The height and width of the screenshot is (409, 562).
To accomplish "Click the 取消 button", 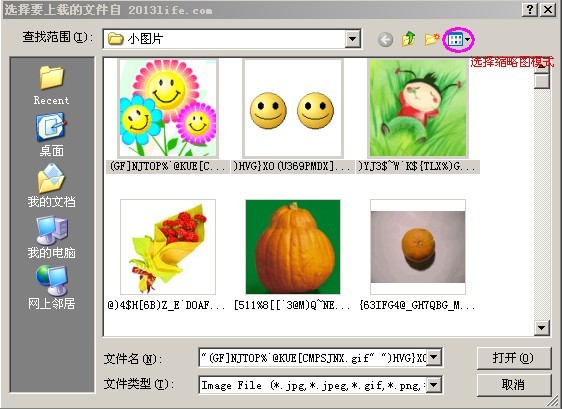I will 514,385.
